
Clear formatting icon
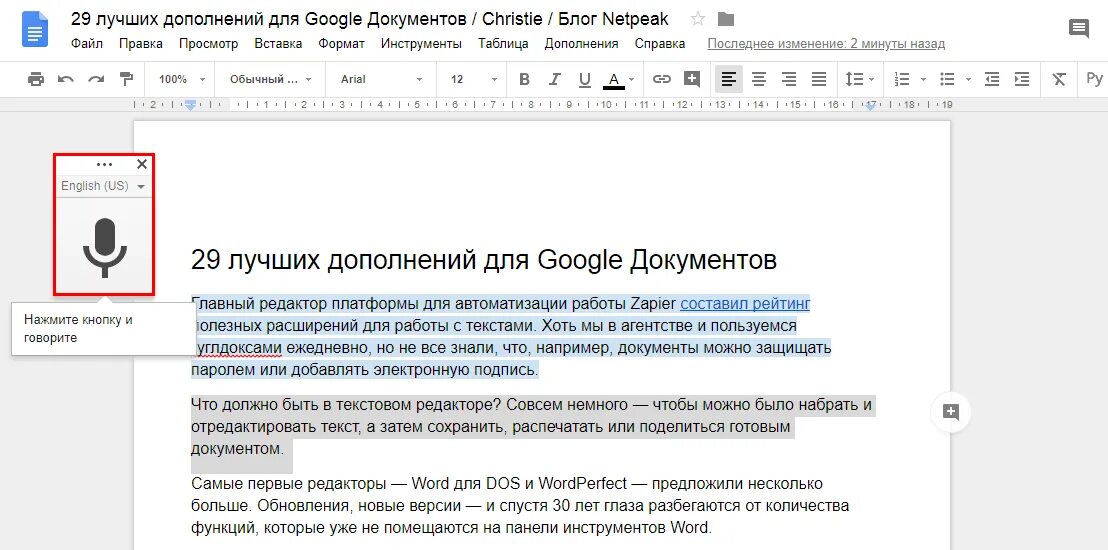point(1059,79)
